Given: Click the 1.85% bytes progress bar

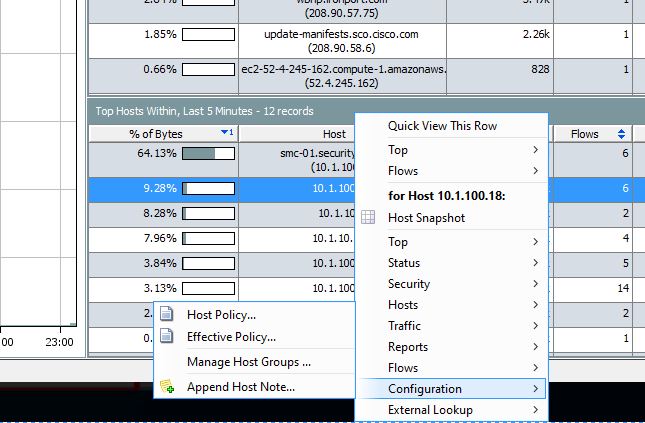Looking at the screenshot, I should click(209, 34).
